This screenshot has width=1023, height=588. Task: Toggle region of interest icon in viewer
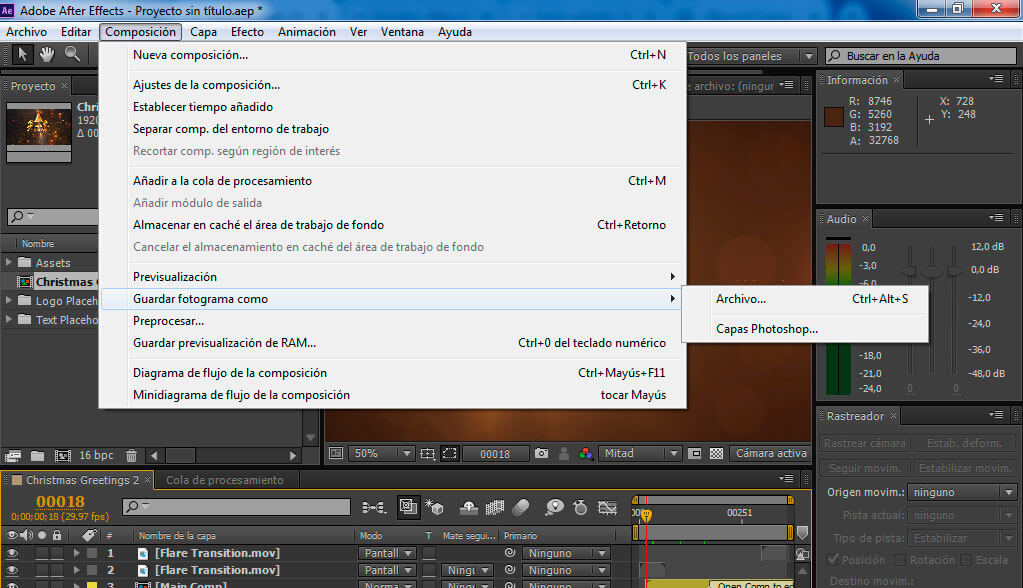point(695,454)
